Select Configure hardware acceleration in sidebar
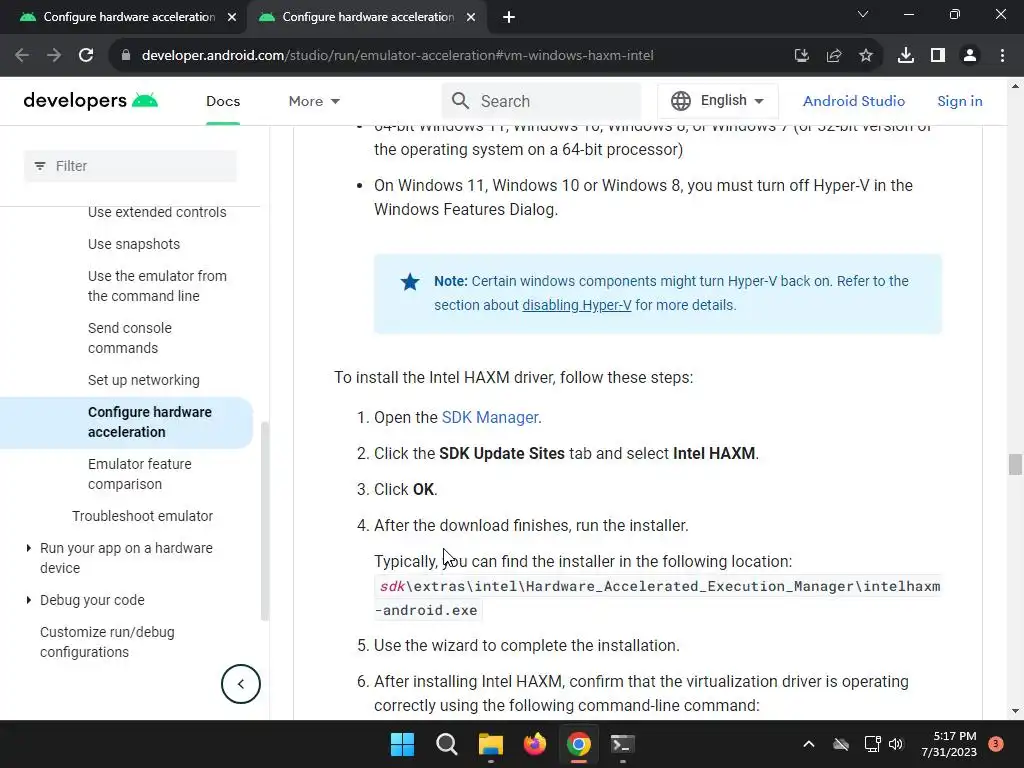This screenshot has width=1024, height=768. (127, 423)
